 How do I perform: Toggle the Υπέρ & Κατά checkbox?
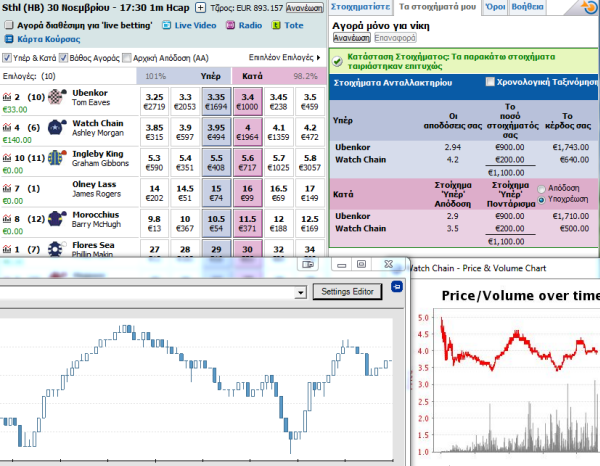click(x=7, y=57)
